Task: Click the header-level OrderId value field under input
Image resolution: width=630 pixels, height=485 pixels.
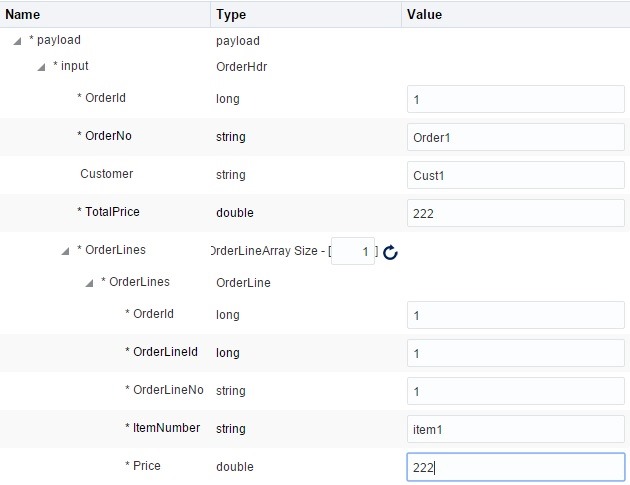Action: point(516,99)
